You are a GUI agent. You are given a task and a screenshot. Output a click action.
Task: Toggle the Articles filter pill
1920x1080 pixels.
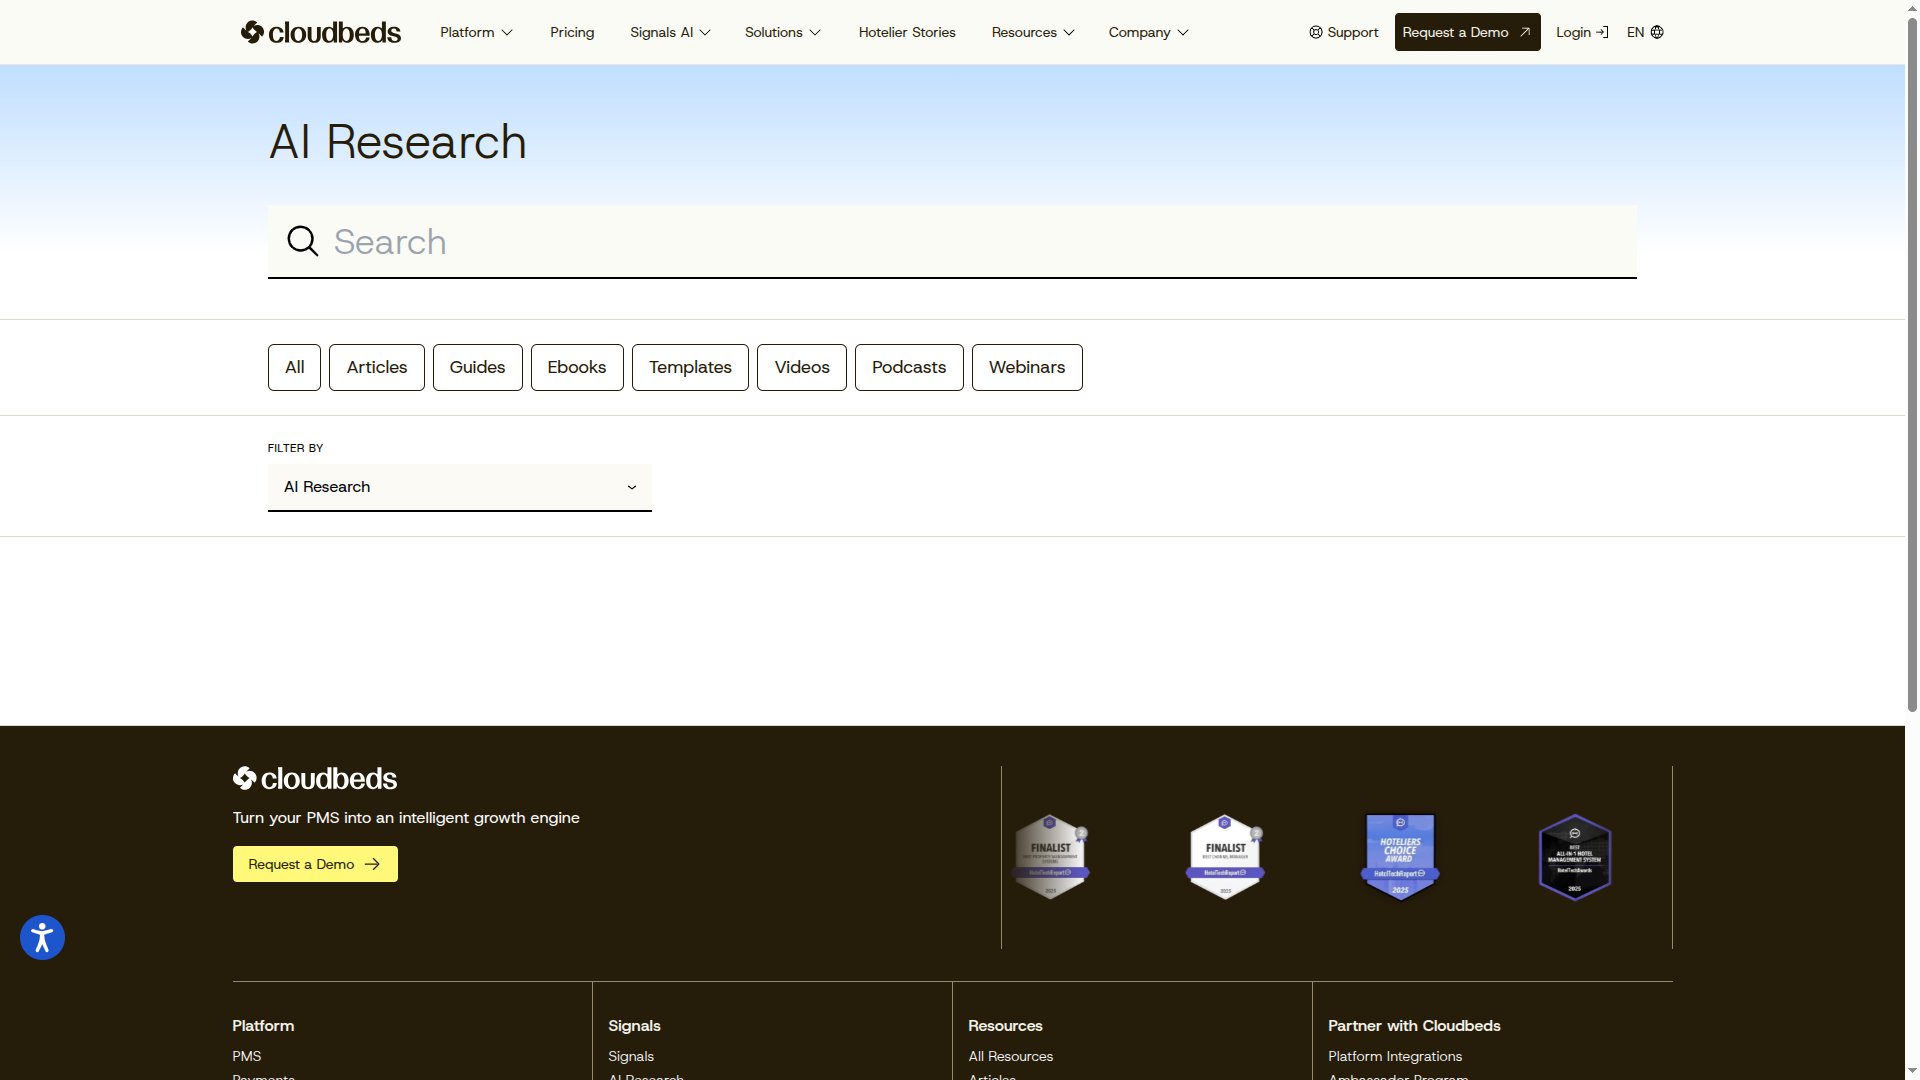tap(376, 367)
